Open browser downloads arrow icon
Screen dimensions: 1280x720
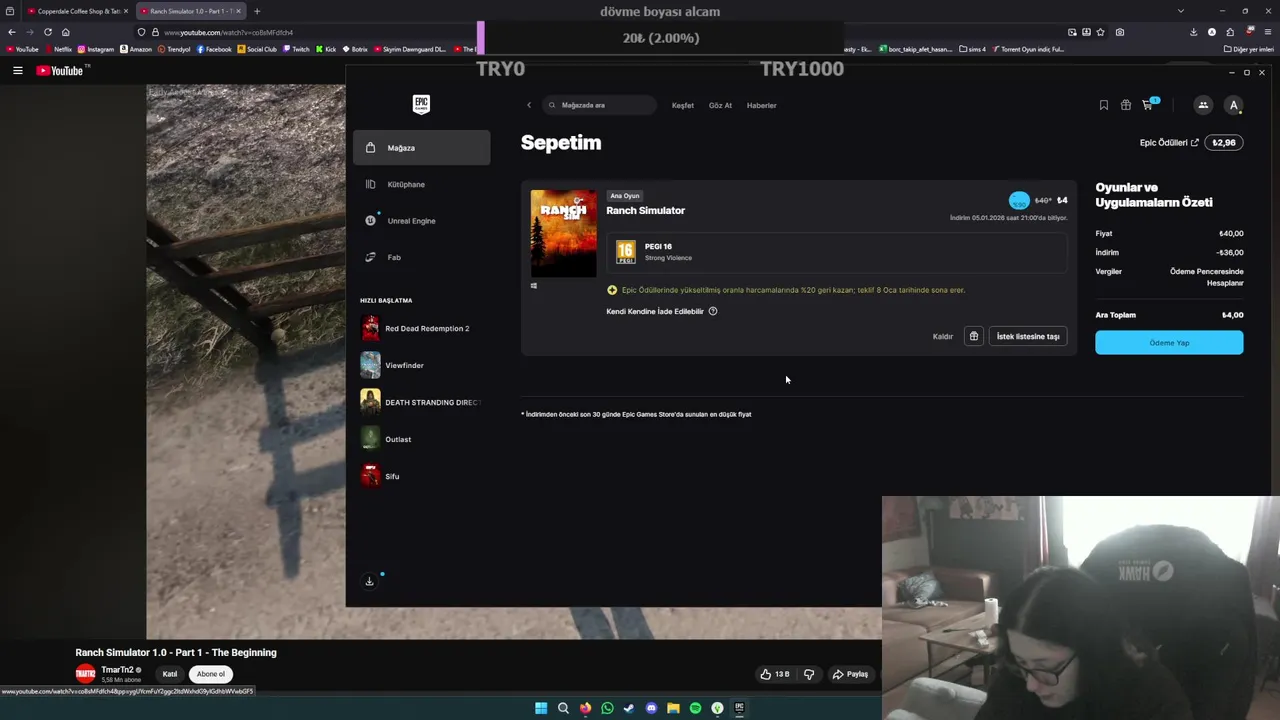pyautogui.click(x=1193, y=32)
